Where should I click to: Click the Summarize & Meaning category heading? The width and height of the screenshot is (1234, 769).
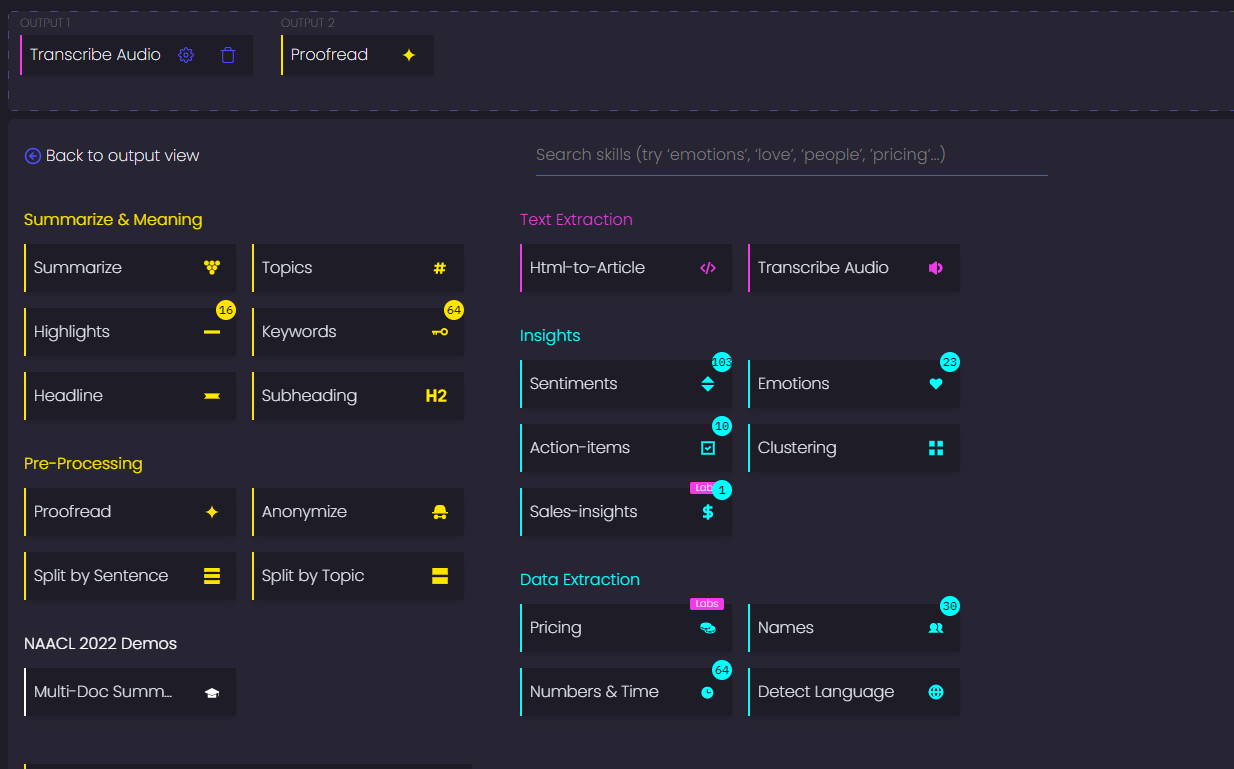(113, 220)
